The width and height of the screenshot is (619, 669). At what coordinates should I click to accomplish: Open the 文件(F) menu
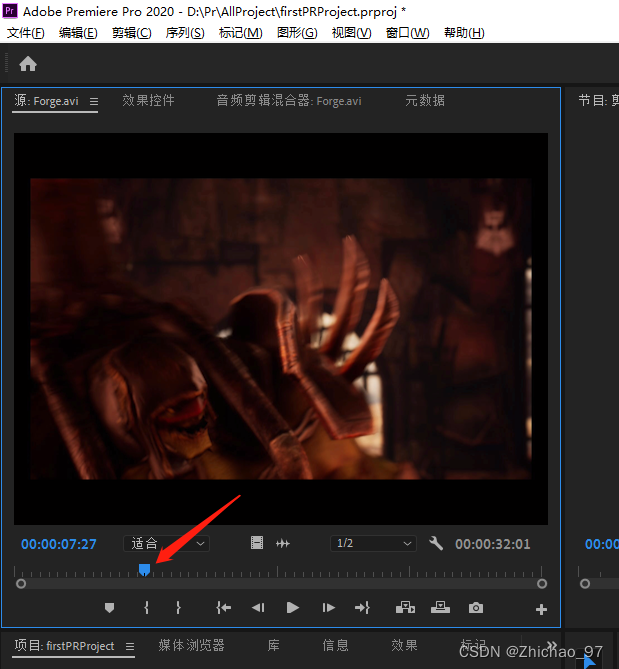click(26, 33)
